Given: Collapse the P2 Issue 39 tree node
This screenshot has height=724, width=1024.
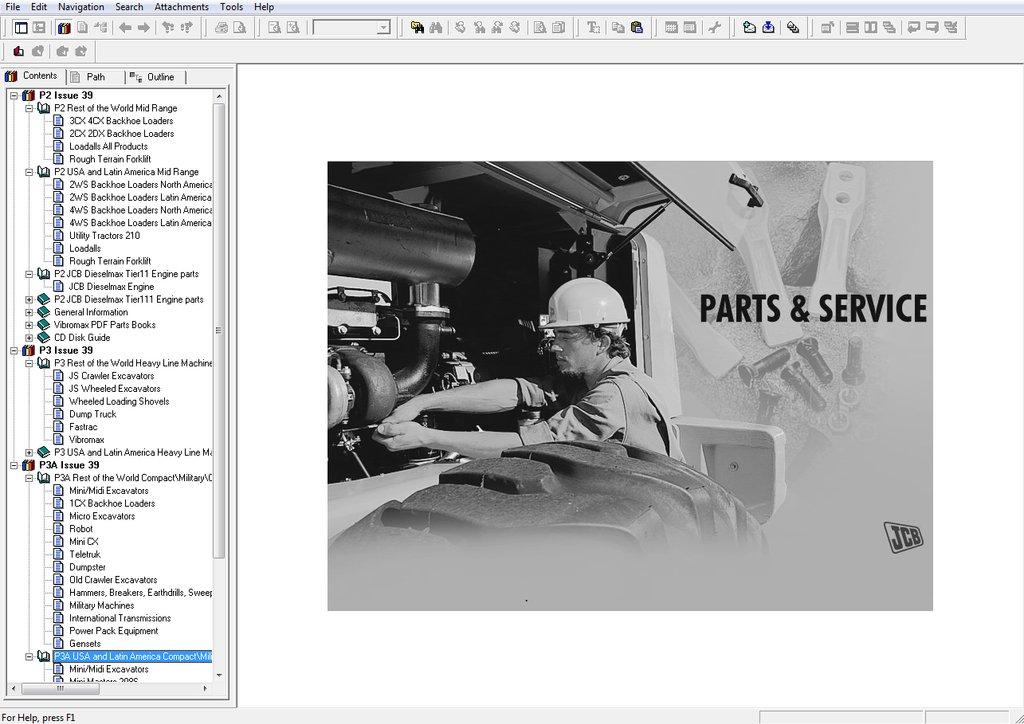Looking at the screenshot, I should [x=14, y=96].
